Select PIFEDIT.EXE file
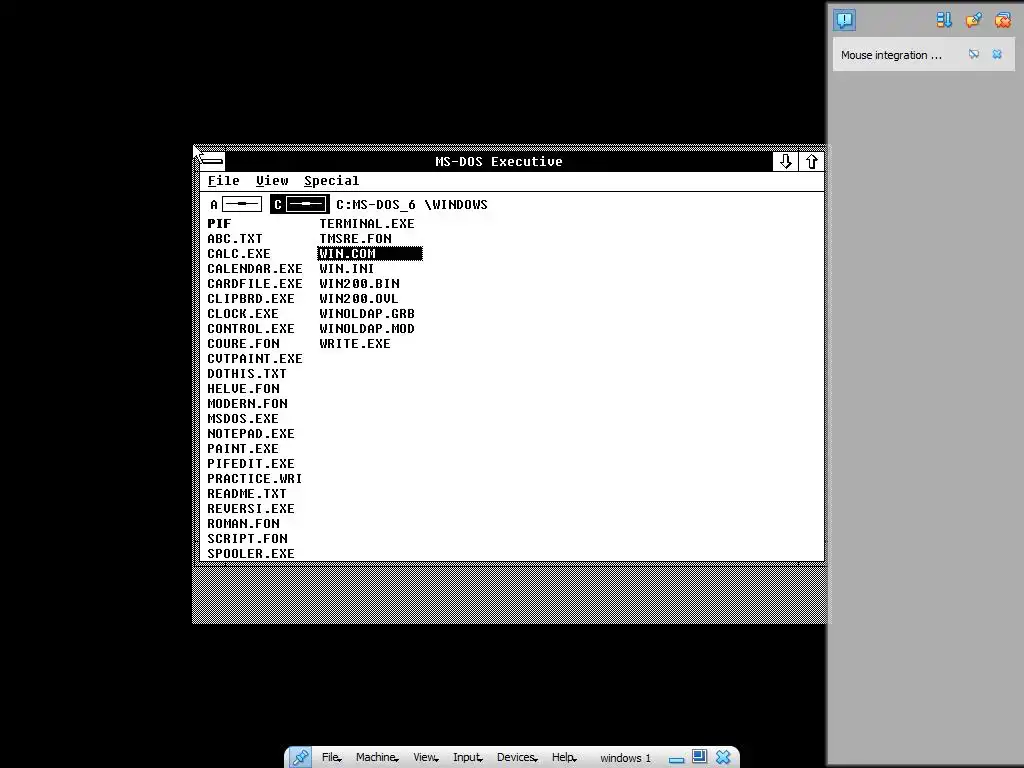Image resolution: width=1024 pixels, height=768 pixels. coord(251,464)
